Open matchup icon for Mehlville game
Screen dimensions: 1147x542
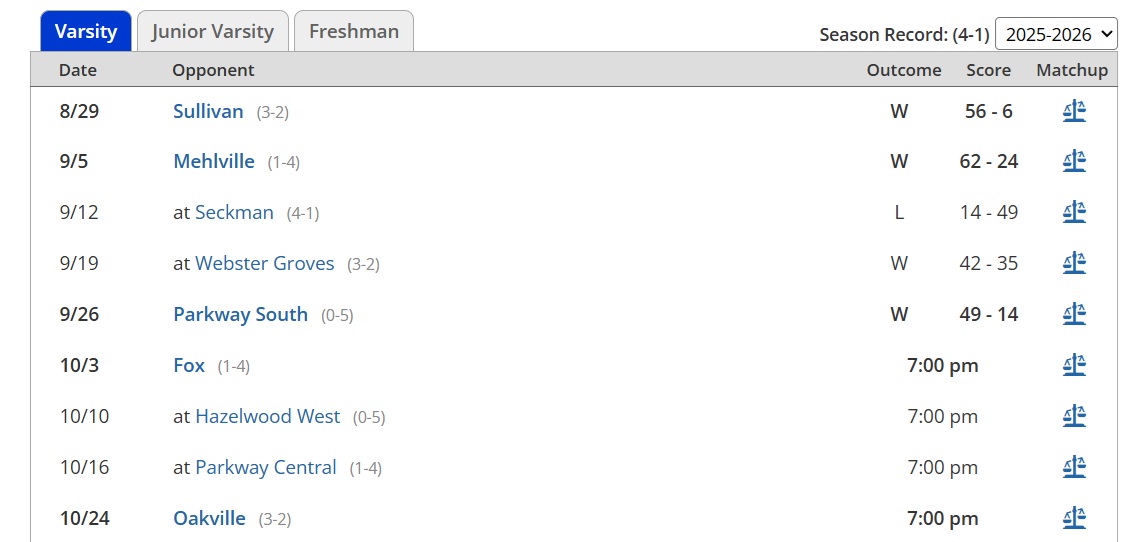(x=1074, y=161)
